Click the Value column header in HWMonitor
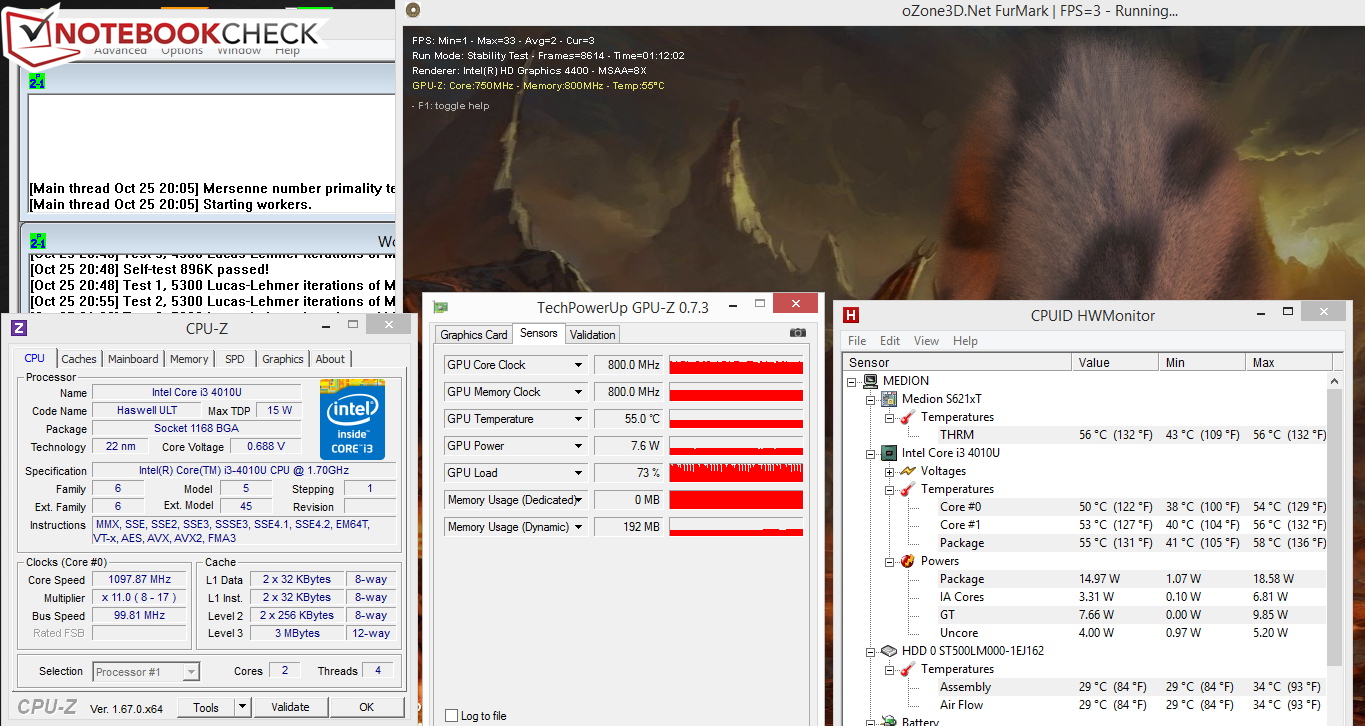 pos(1115,363)
